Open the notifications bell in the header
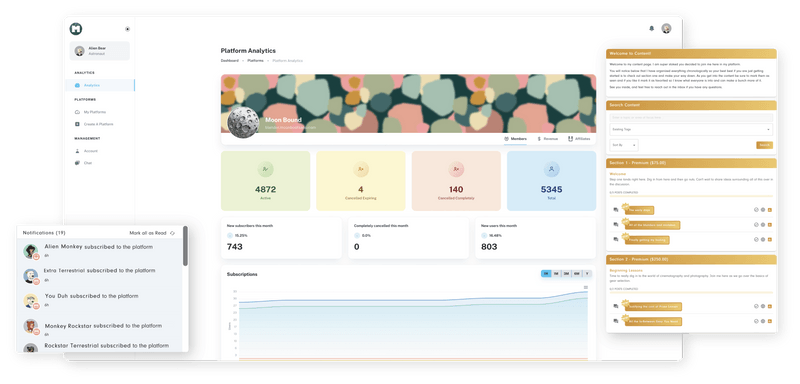Image resolution: width=800 pixels, height=384 pixels. point(652,29)
